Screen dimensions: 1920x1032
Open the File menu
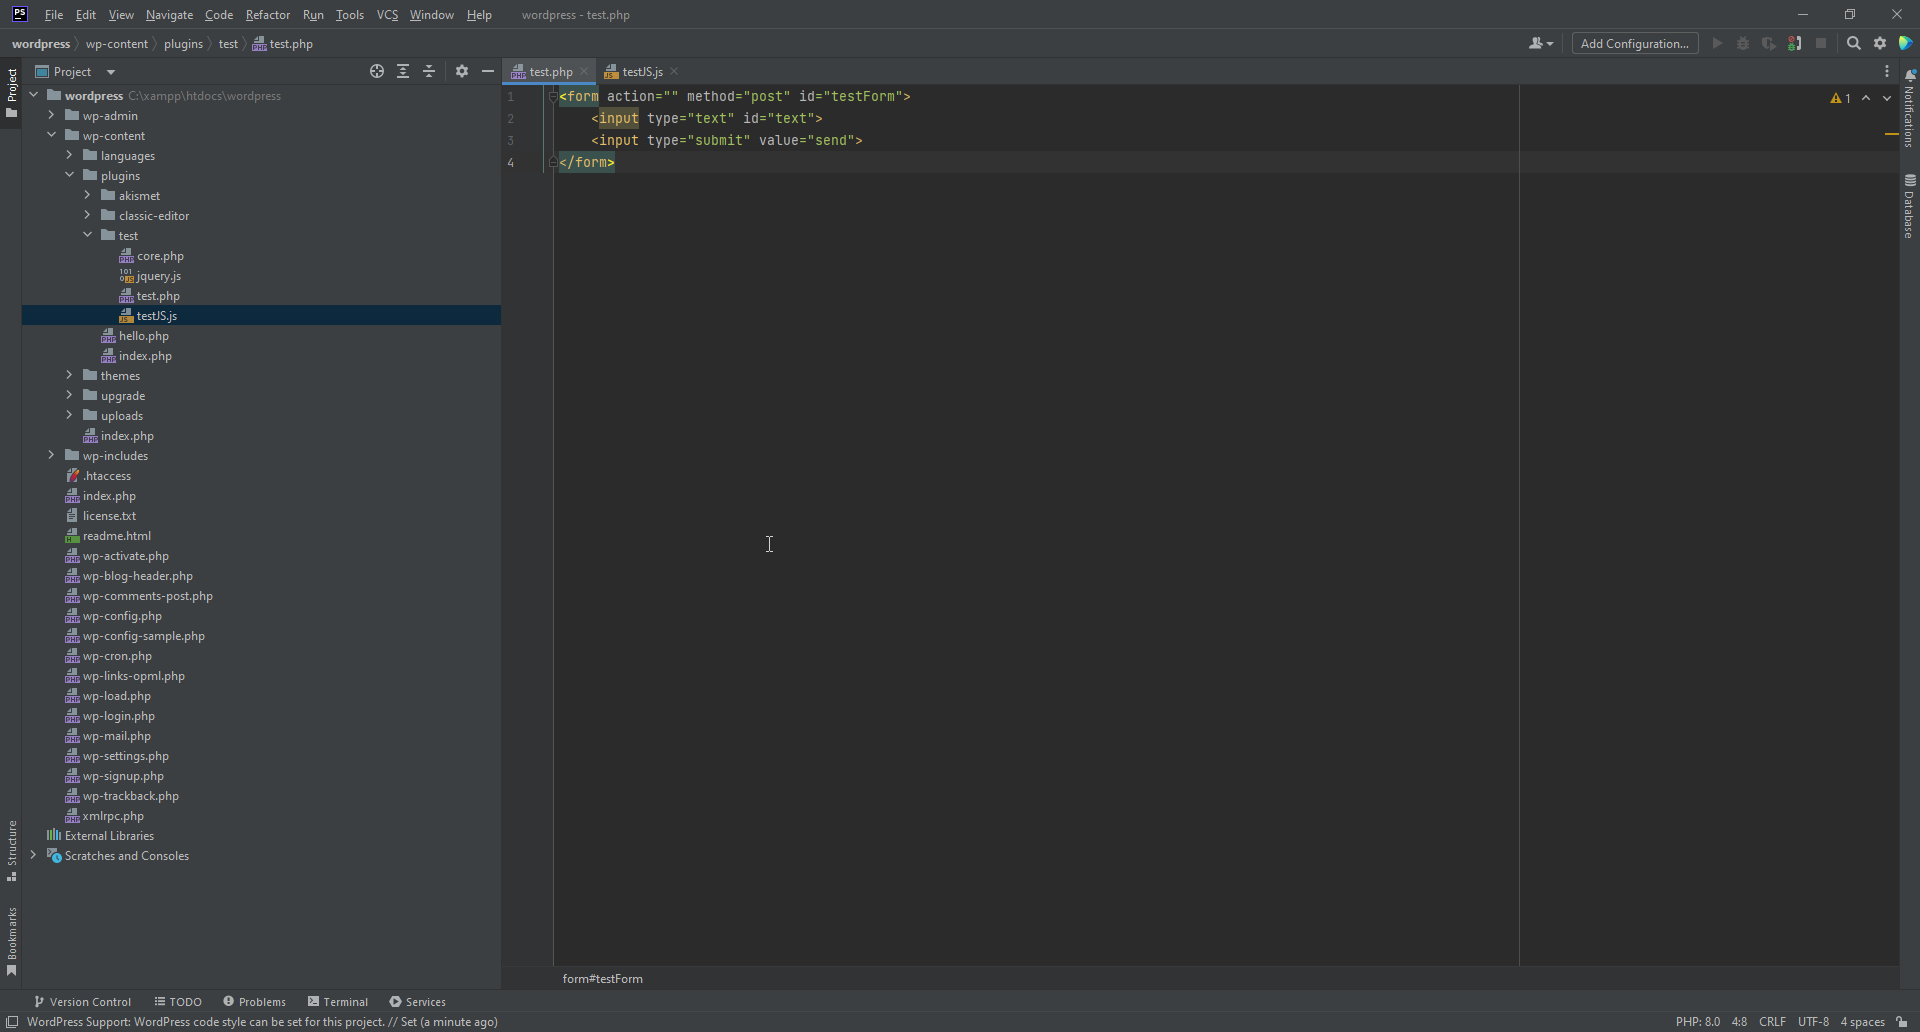point(54,15)
